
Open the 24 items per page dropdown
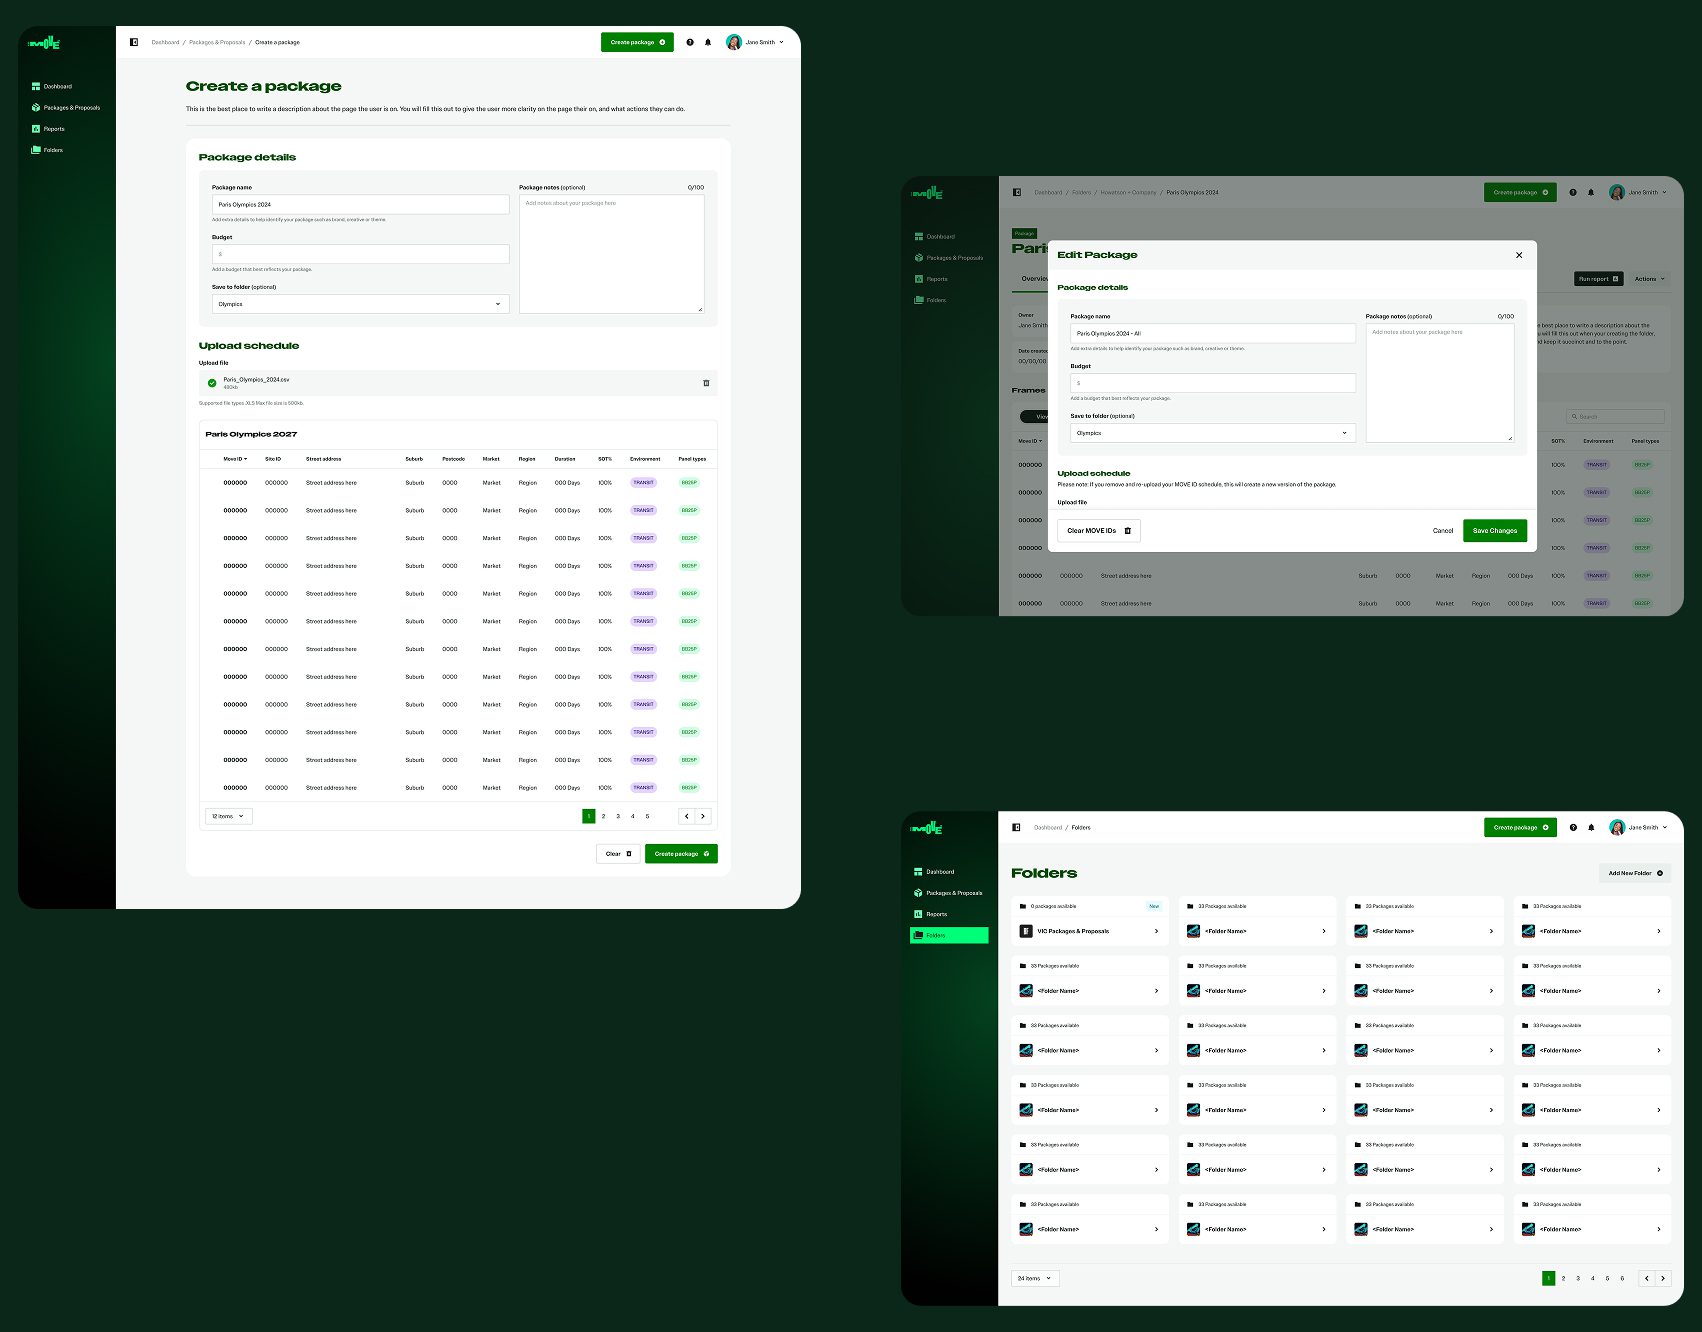coord(1035,1278)
